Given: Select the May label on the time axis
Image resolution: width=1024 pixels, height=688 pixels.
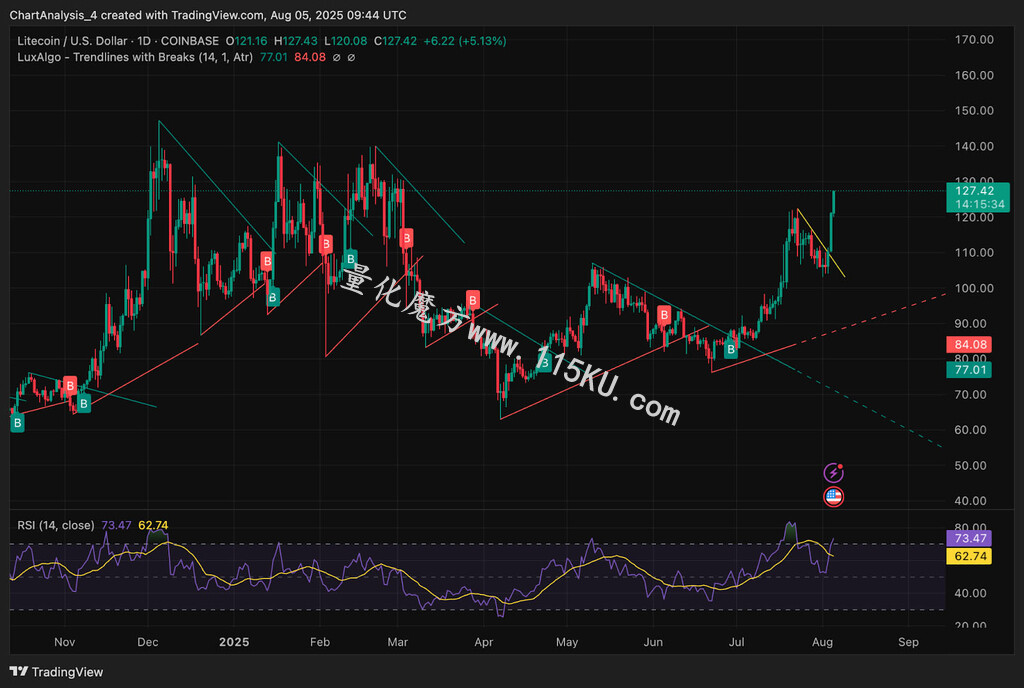Looking at the screenshot, I should [567, 642].
